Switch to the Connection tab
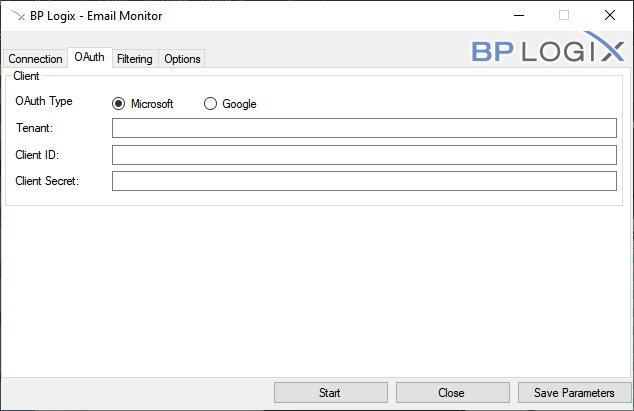The image size is (634, 411). pyautogui.click(x=35, y=59)
